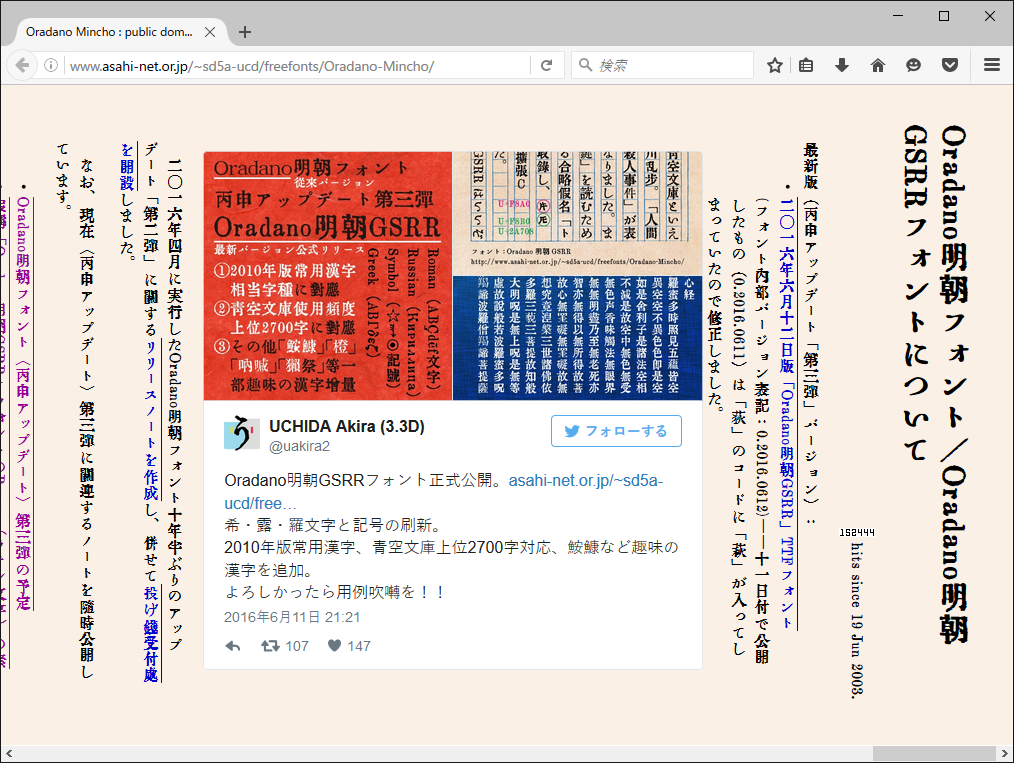This screenshot has height=763, width=1014.
Task: Open the downloads arrow icon
Action: pyautogui.click(x=841, y=65)
